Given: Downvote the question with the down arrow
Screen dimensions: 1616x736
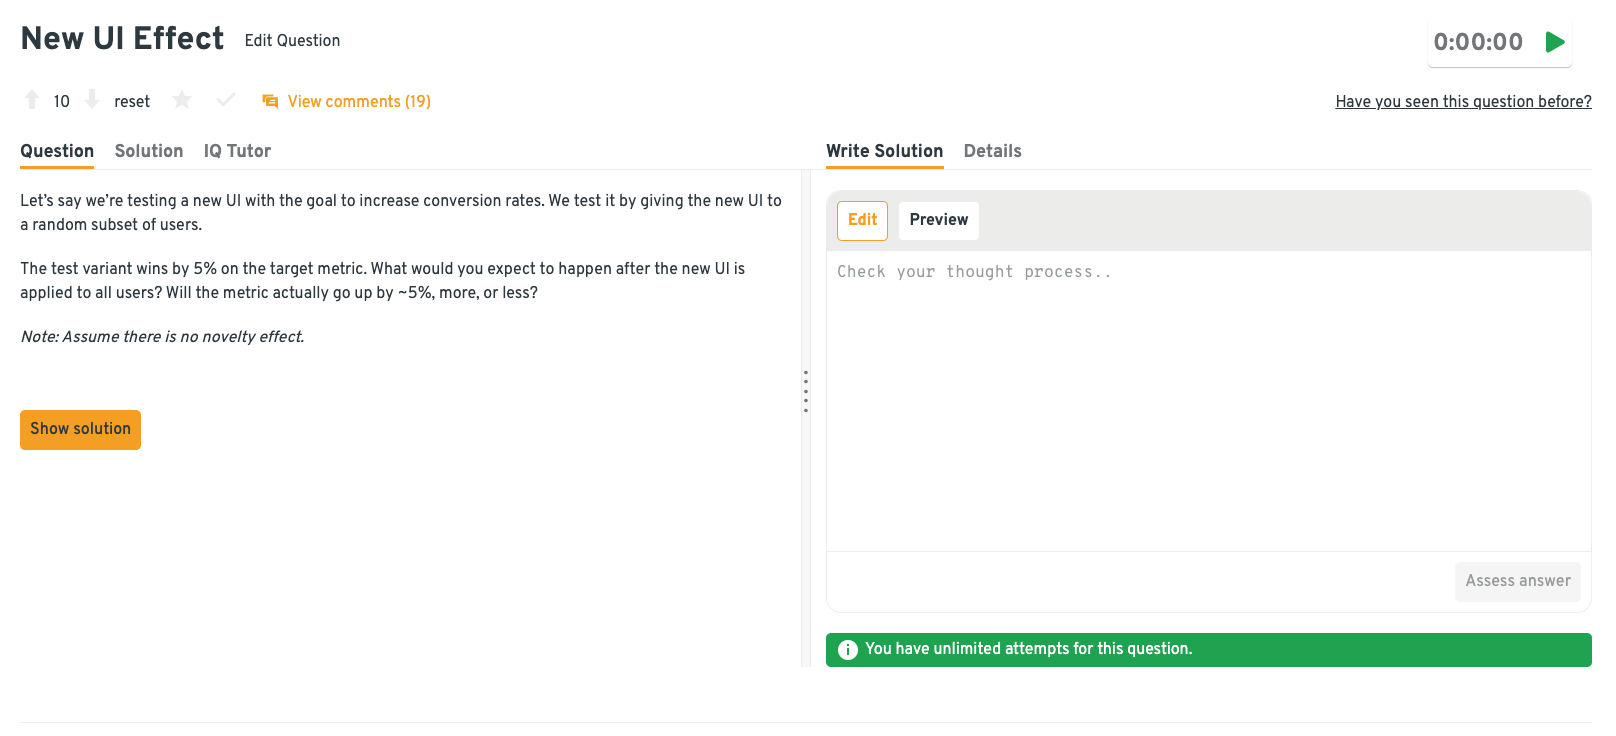Looking at the screenshot, I should (x=92, y=100).
